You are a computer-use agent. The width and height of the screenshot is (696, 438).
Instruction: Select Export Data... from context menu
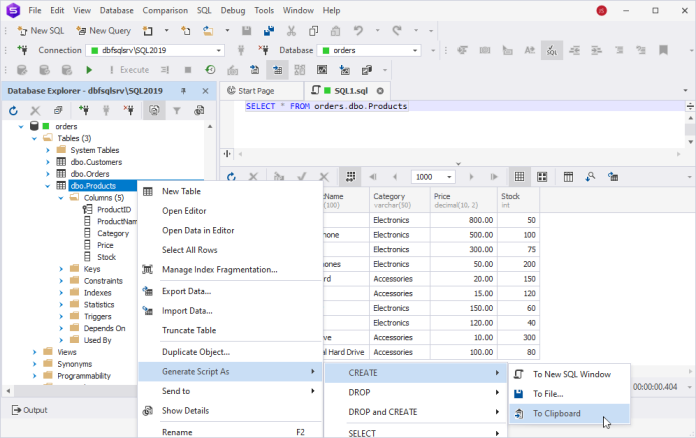(186, 291)
